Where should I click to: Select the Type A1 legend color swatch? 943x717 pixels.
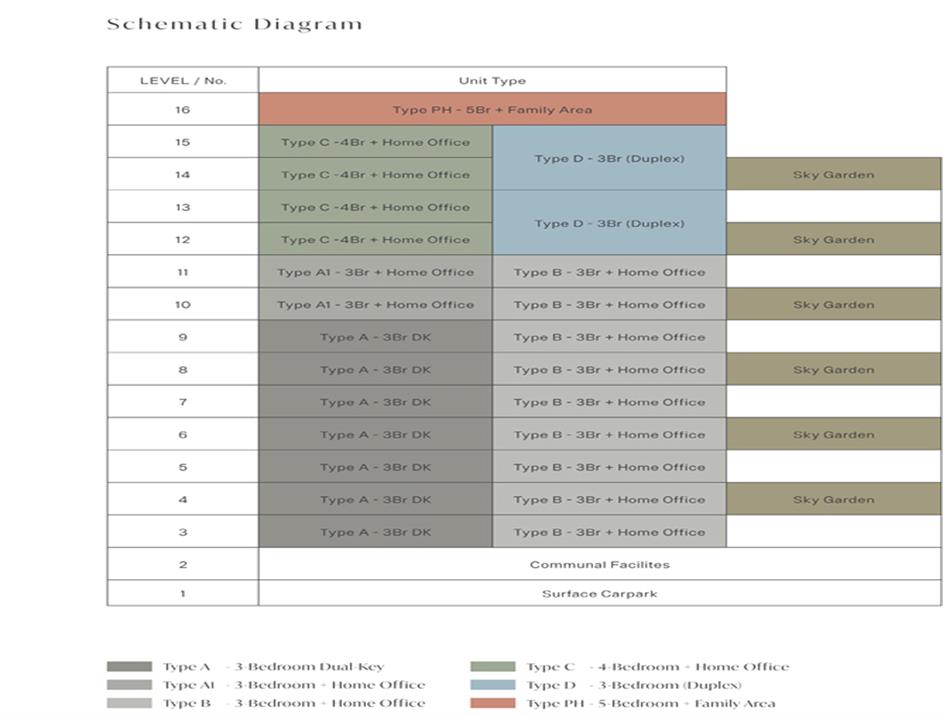pyautogui.click(x=129, y=685)
